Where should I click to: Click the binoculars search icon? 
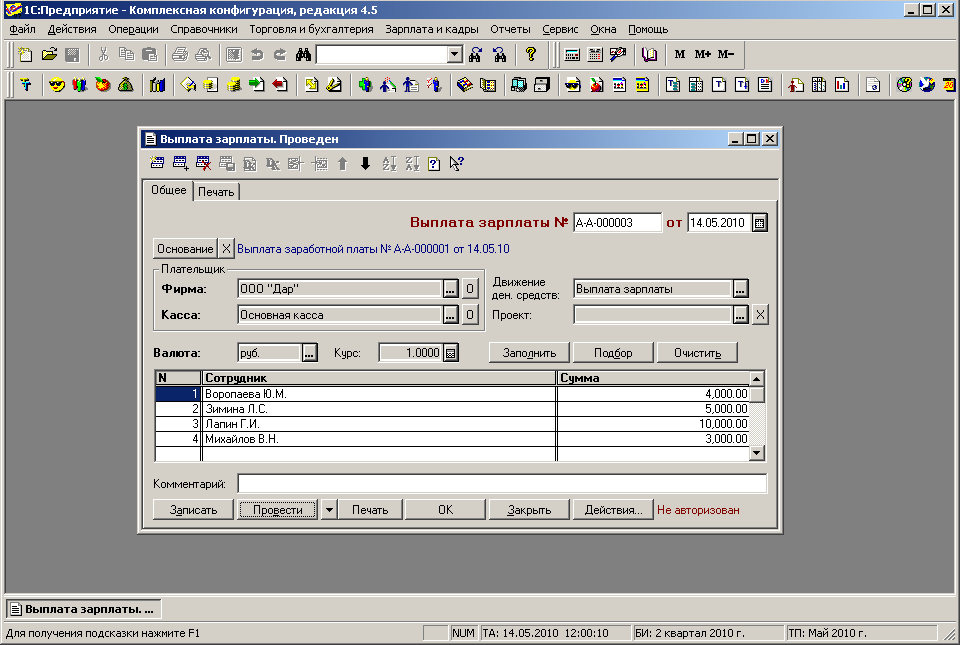pyautogui.click(x=303, y=54)
